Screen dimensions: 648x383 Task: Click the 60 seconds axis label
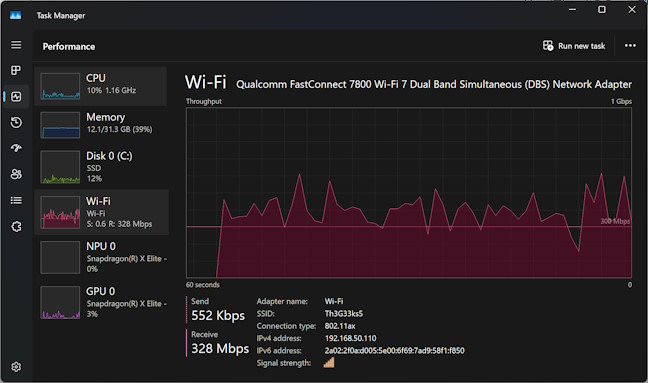(202, 285)
